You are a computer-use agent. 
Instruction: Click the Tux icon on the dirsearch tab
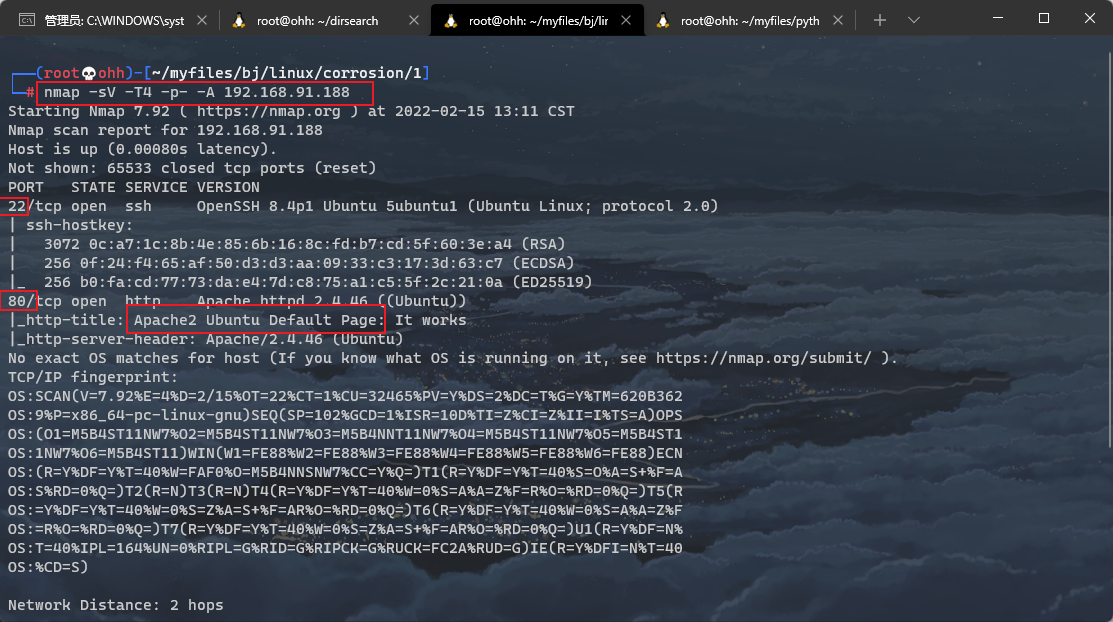(239, 20)
